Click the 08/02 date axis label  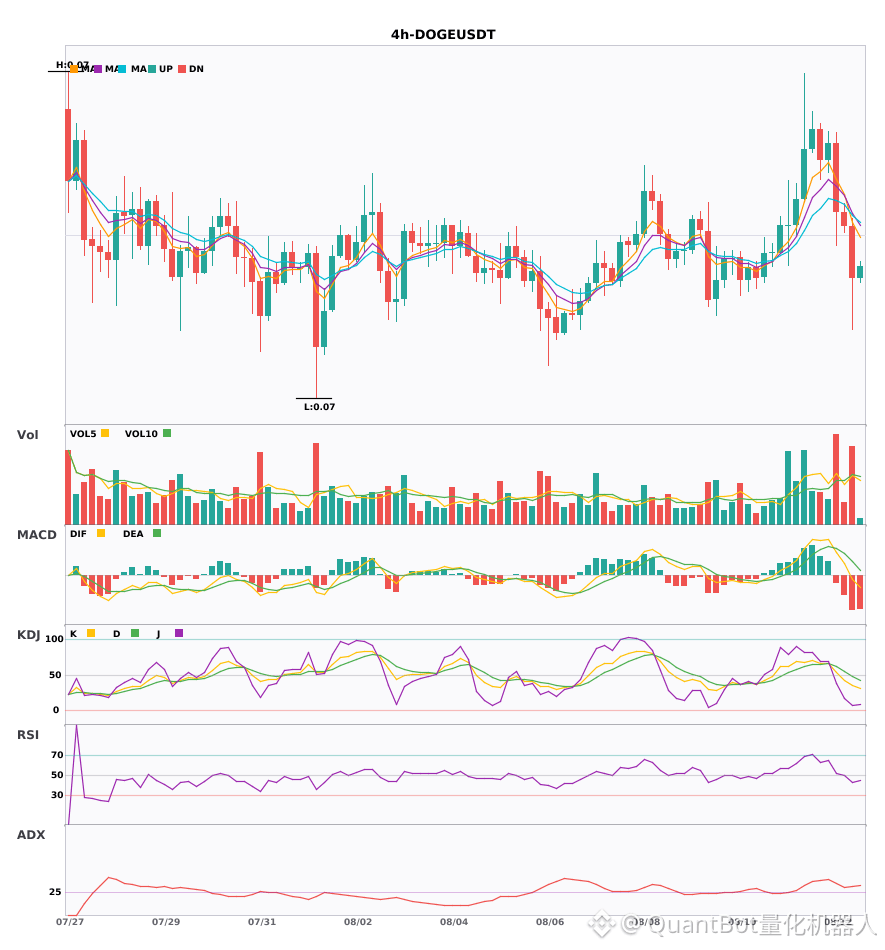358,922
